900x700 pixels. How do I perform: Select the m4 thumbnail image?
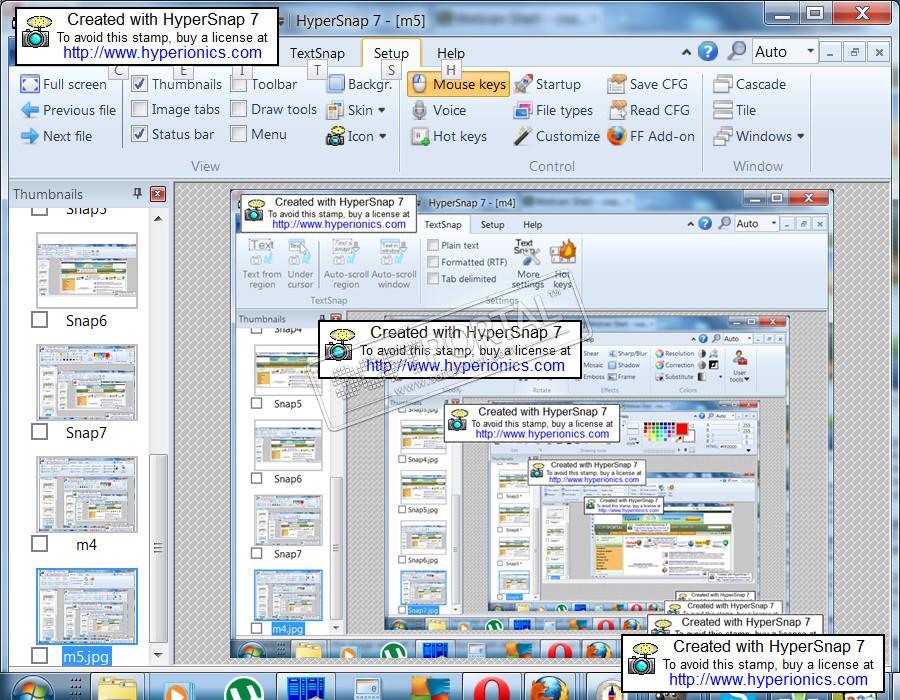[x=87, y=494]
